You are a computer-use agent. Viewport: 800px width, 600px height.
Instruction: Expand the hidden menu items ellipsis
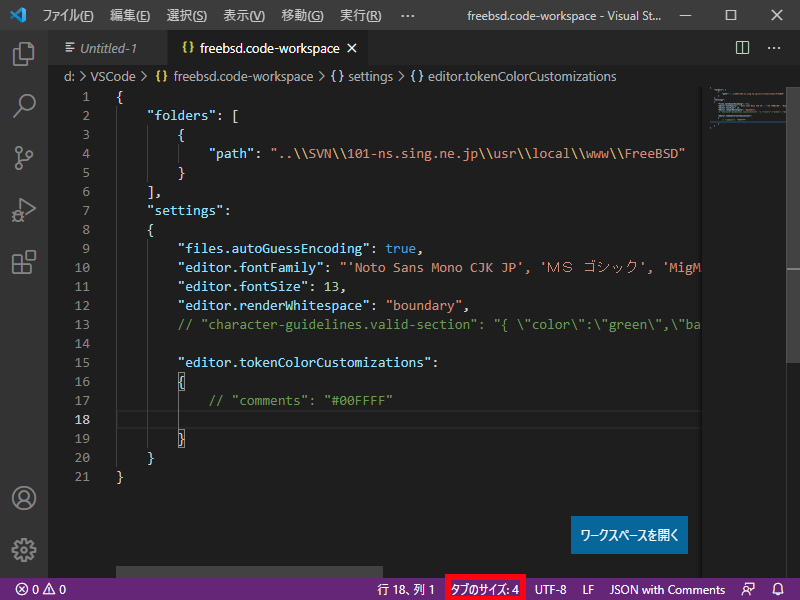(407, 16)
